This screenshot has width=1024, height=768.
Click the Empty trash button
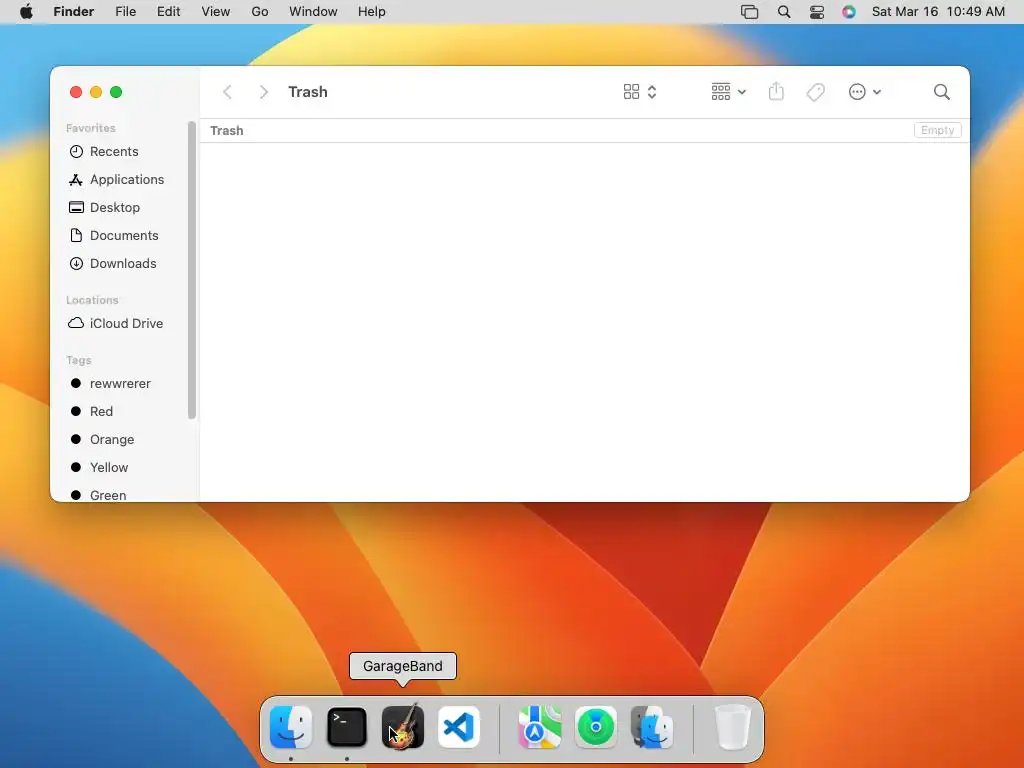point(937,130)
